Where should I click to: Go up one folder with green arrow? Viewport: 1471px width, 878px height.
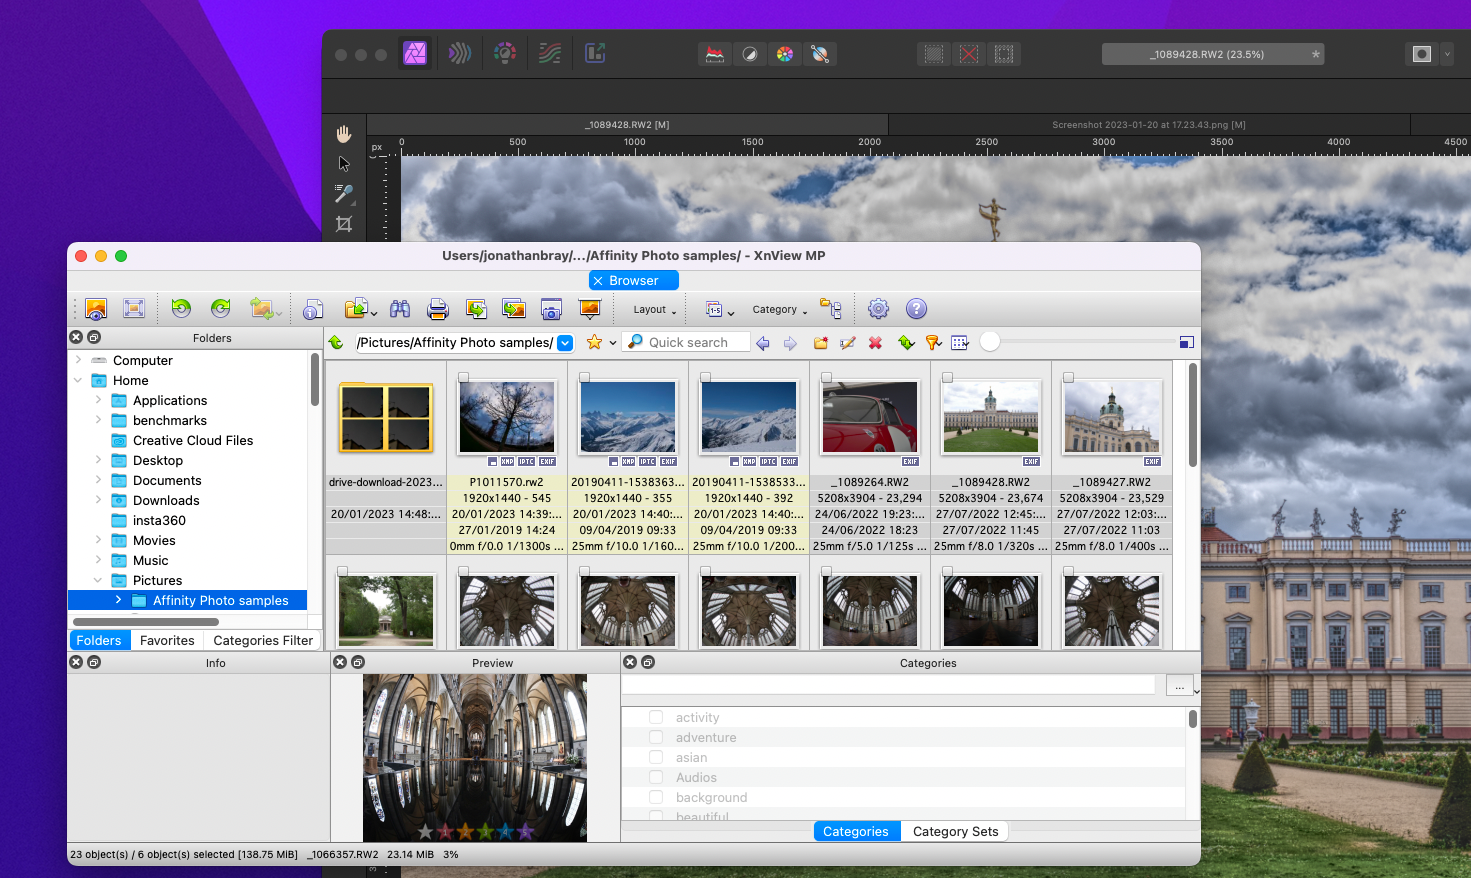[x=336, y=343]
